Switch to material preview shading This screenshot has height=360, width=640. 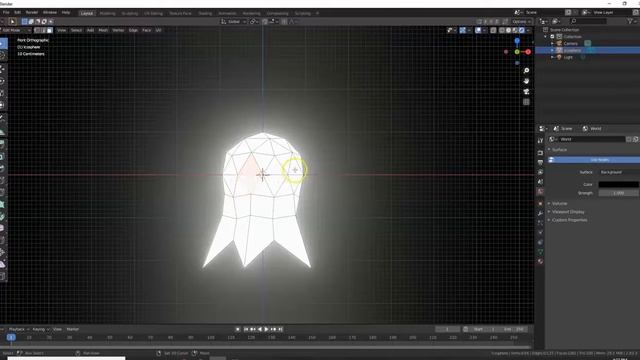(x=515, y=30)
